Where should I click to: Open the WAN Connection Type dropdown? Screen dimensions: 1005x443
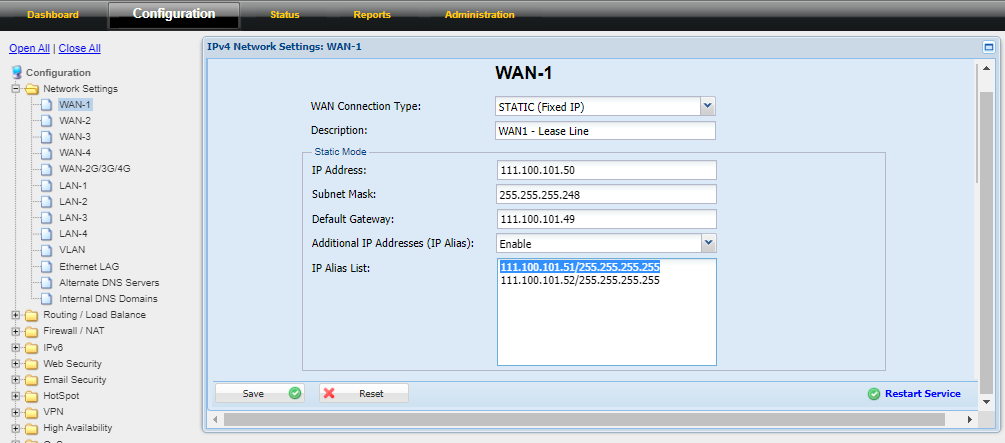click(x=707, y=106)
